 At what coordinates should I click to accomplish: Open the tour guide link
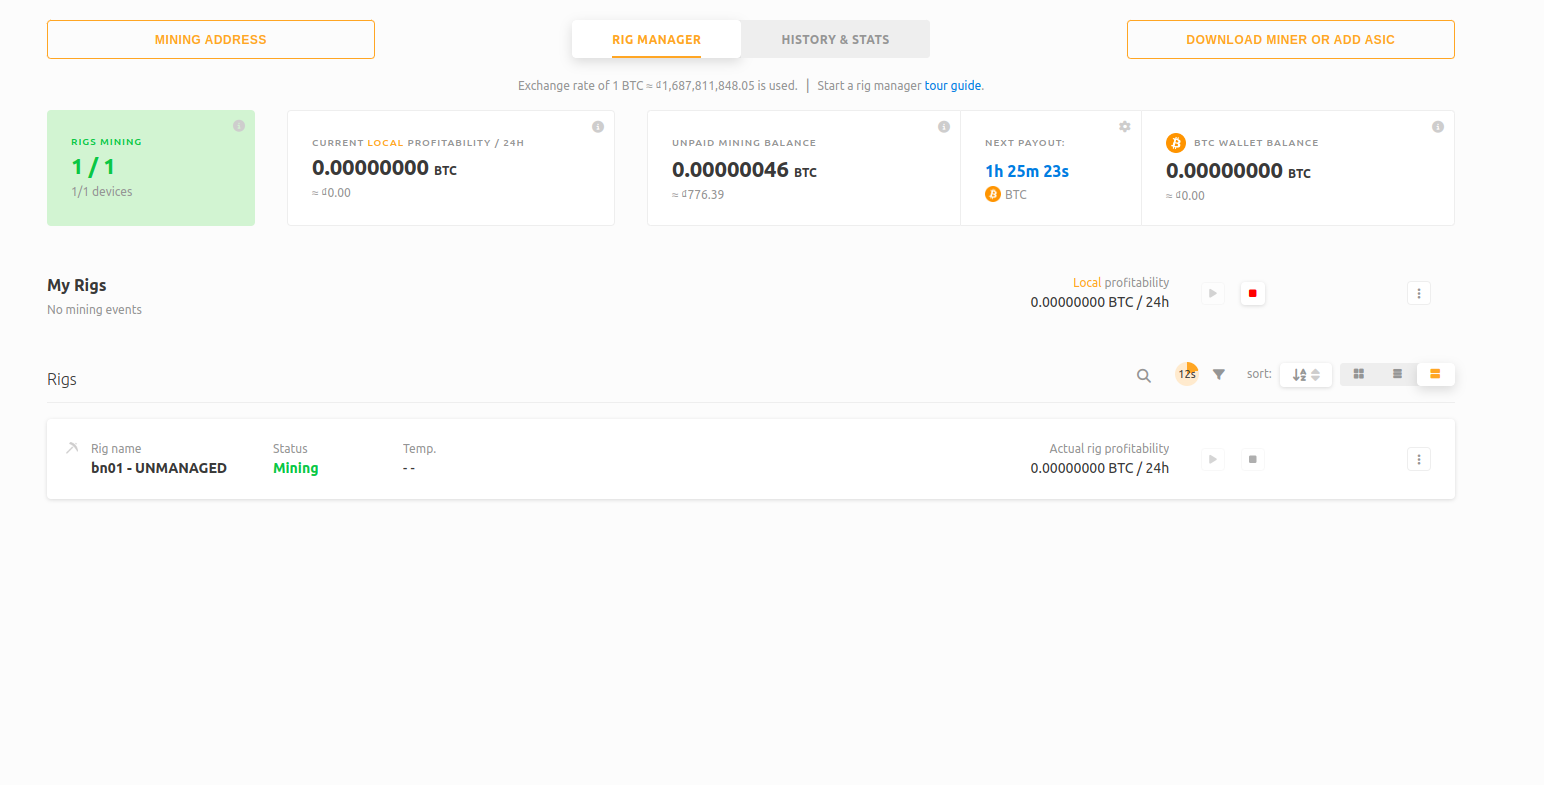coord(952,85)
